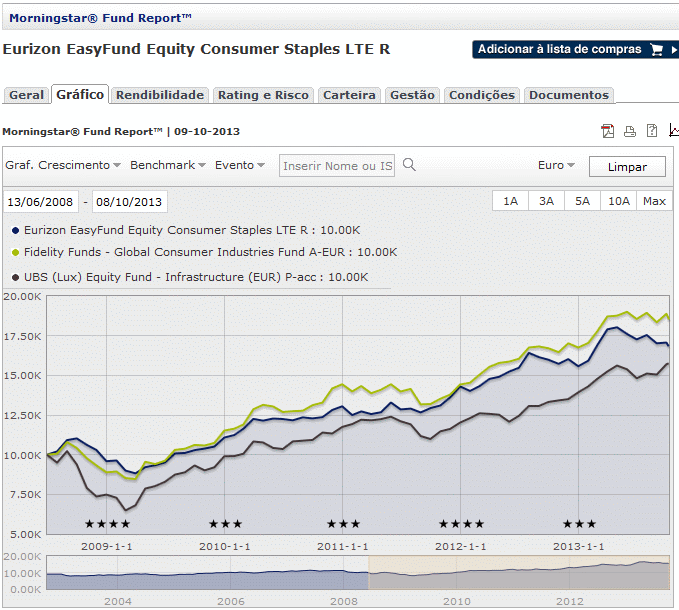Click the printer icon
Viewport: 679px width, 610px height.
(x=630, y=131)
